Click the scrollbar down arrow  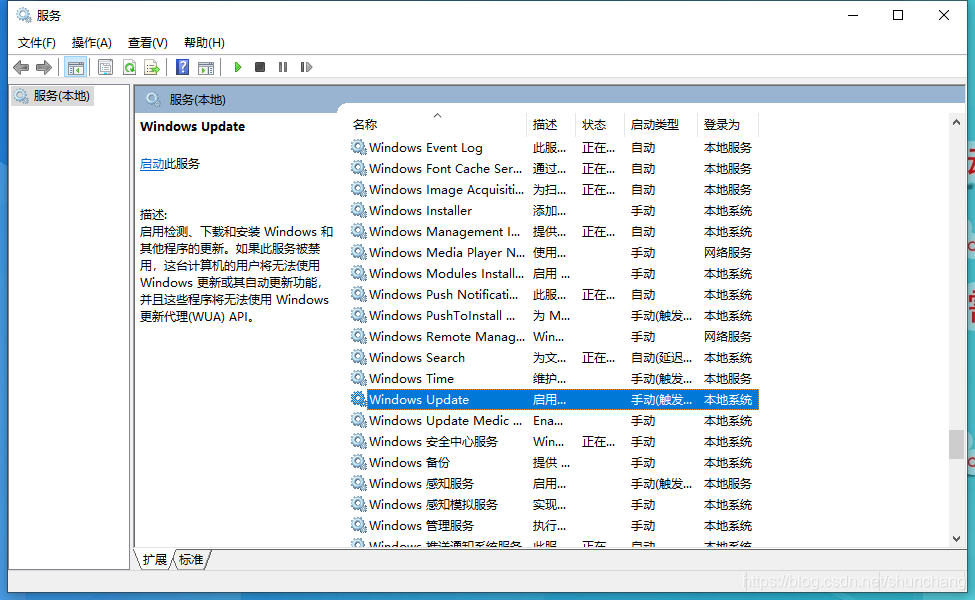[956, 539]
